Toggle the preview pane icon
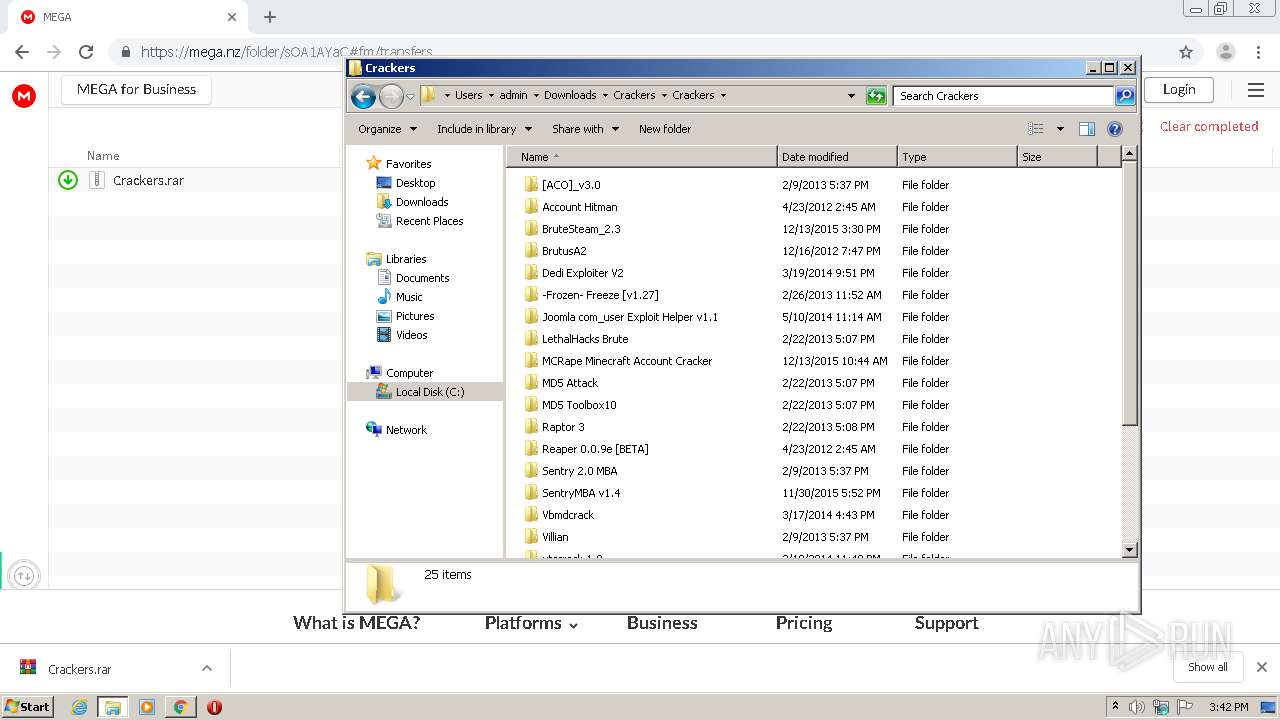This screenshot has width=1280, height=720. (1087, 129)
